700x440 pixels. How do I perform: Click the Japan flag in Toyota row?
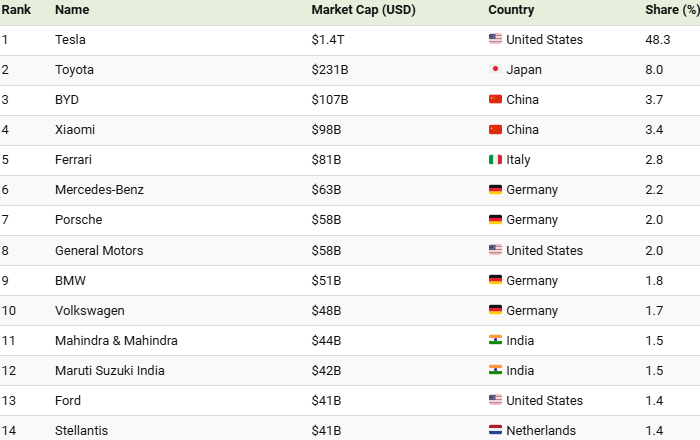(x=495, y=70)
